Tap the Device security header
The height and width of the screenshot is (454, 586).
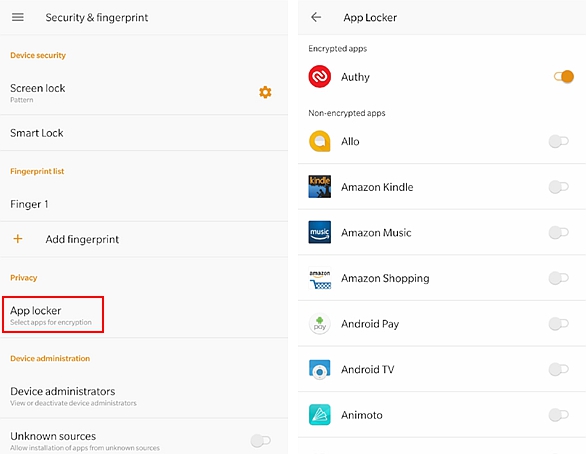tap(38, 55)
